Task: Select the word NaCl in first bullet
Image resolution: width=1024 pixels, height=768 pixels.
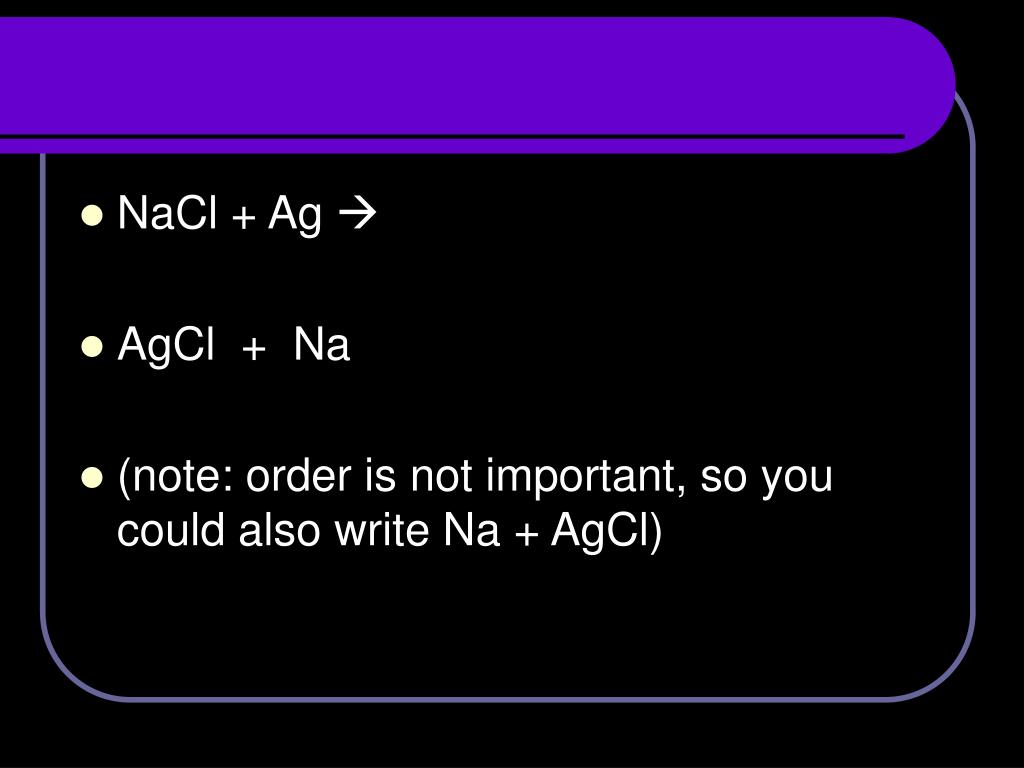Action: click(167, 213)
